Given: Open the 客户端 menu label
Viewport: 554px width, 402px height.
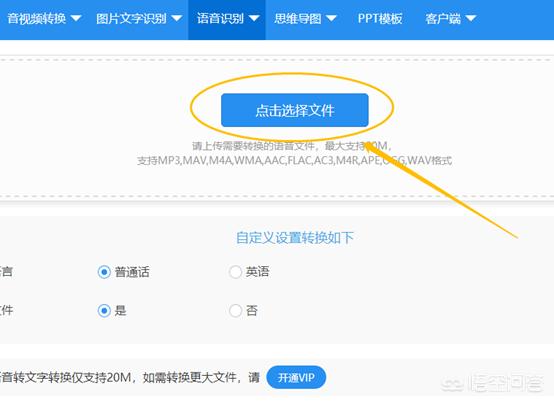Looking at the screenshot, I should click(x=443, y=18).
